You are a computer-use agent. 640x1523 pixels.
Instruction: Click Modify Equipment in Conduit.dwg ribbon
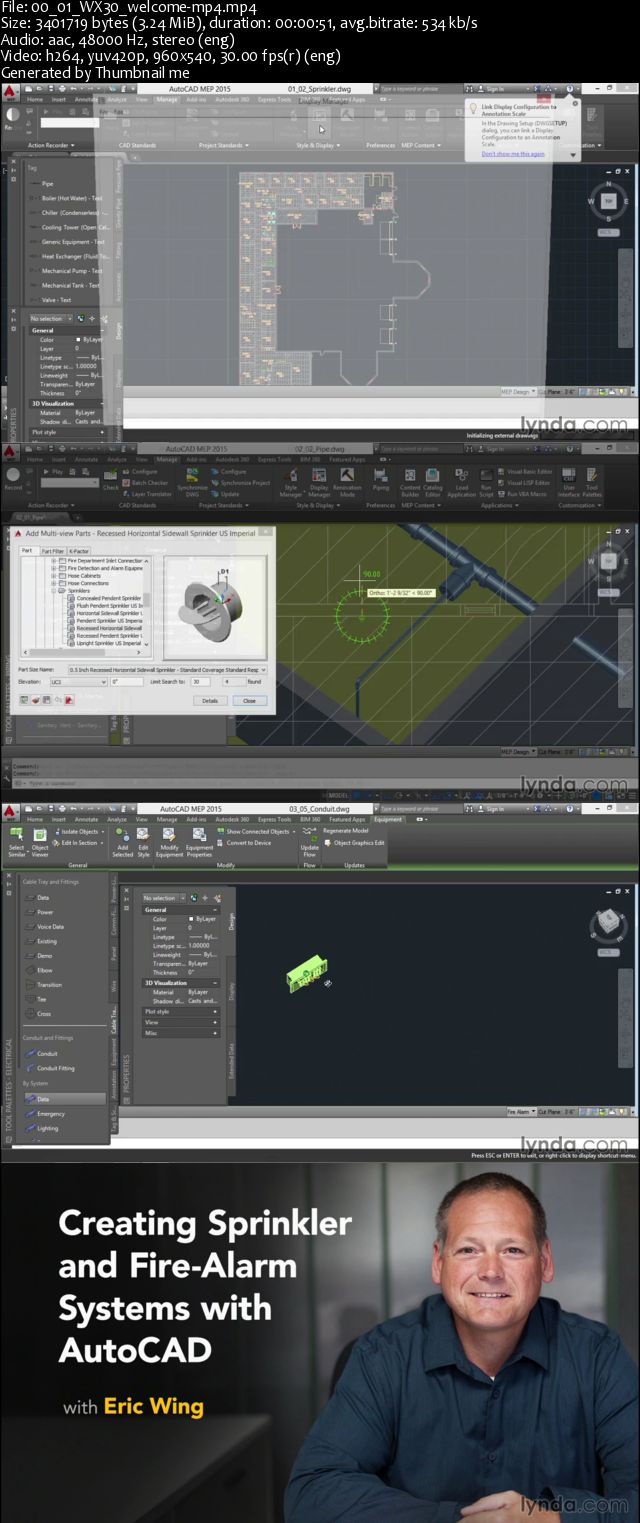169,842
